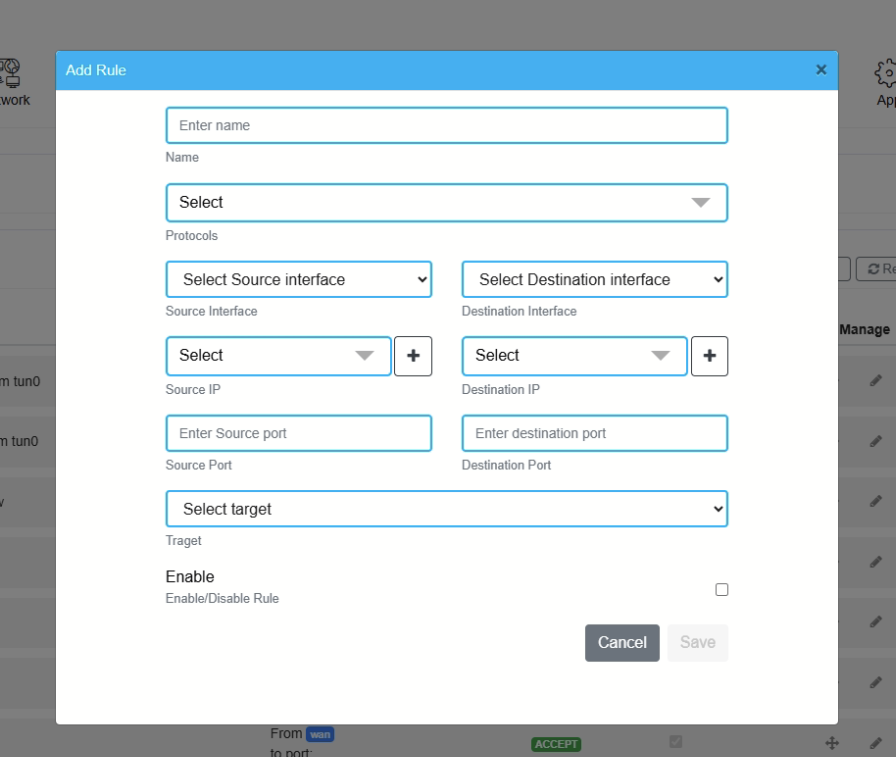Focus the Enter name input field

(x=446, y=126)
